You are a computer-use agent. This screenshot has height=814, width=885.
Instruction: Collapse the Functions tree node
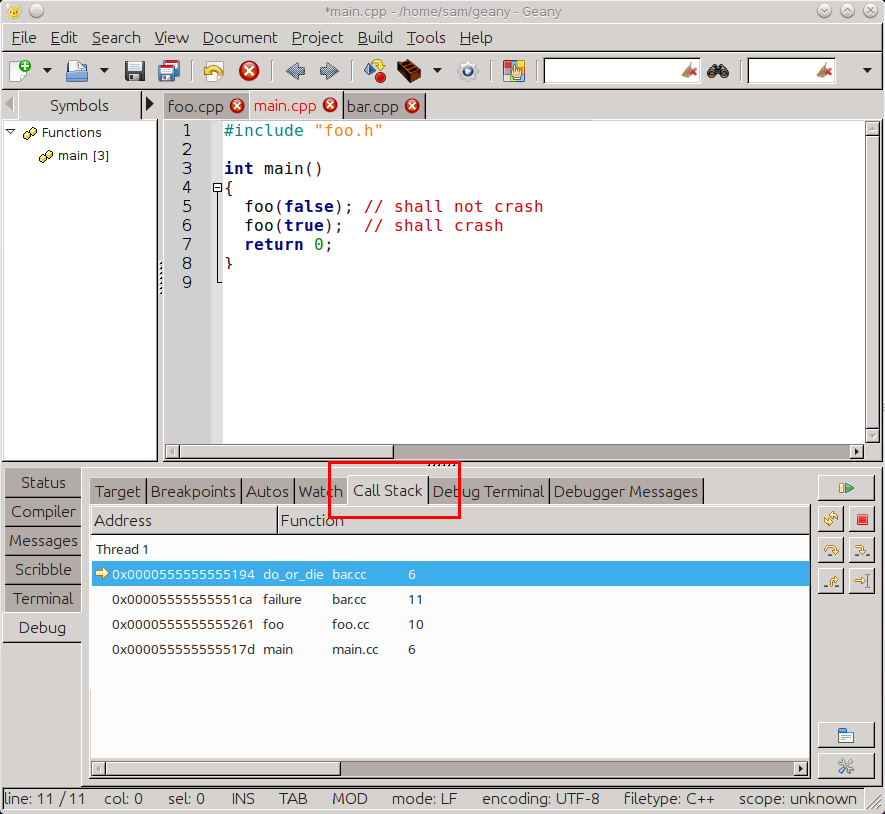pyautogui.click(x=11, y=132)
